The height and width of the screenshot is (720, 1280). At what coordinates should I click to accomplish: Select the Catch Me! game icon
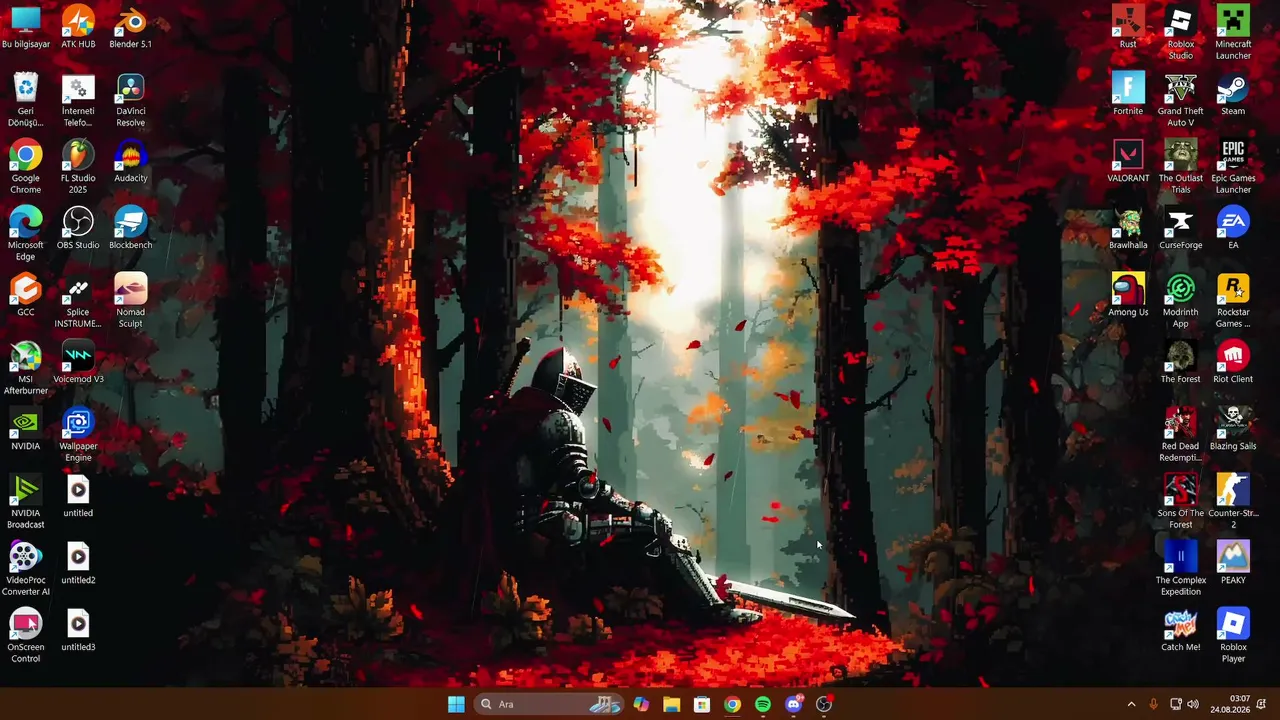pos(1181,631)
